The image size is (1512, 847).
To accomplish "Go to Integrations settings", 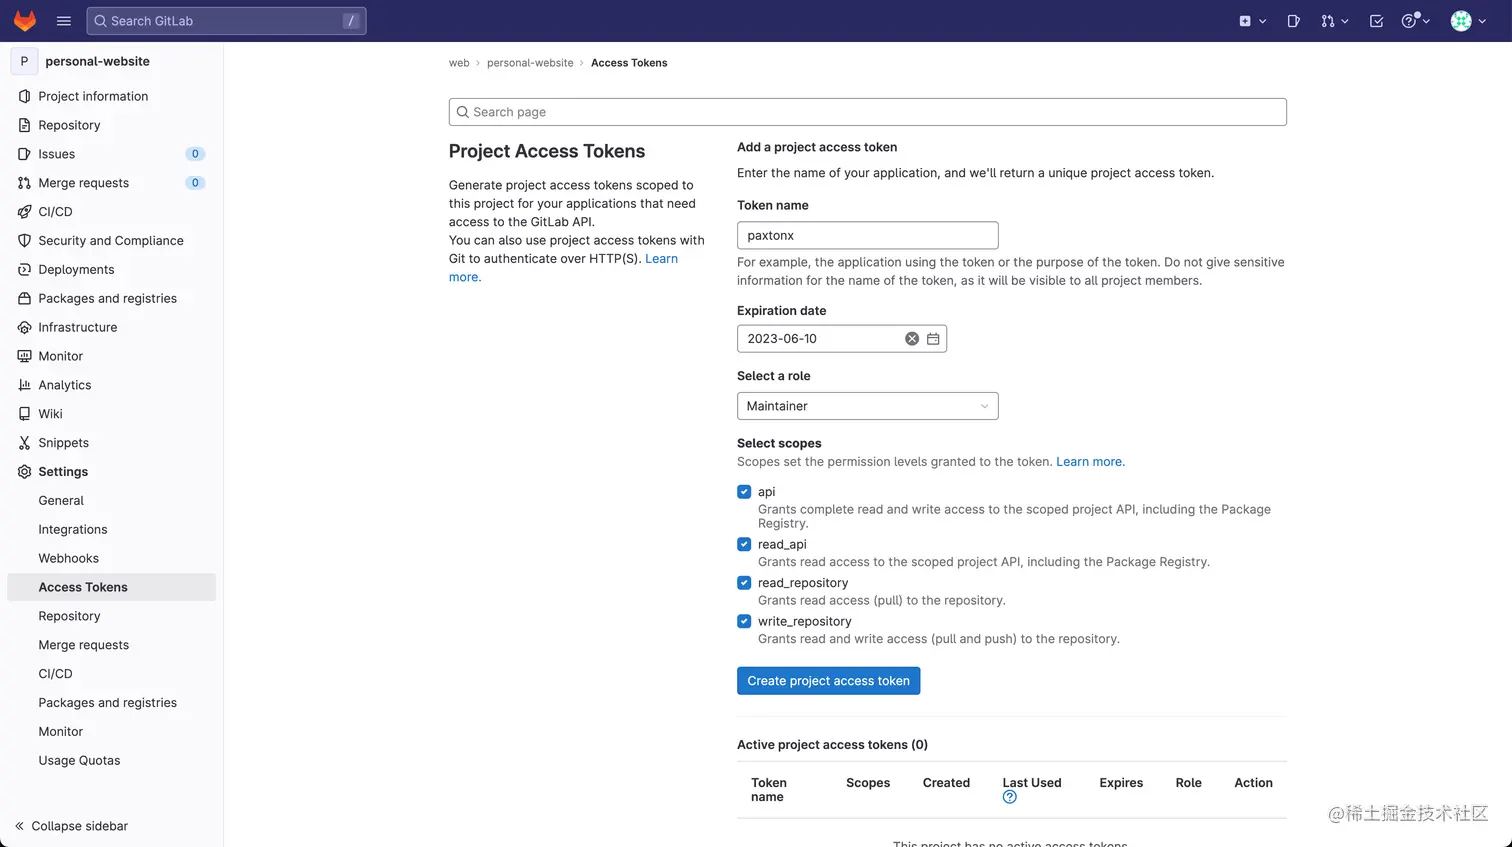I will 72,529.
